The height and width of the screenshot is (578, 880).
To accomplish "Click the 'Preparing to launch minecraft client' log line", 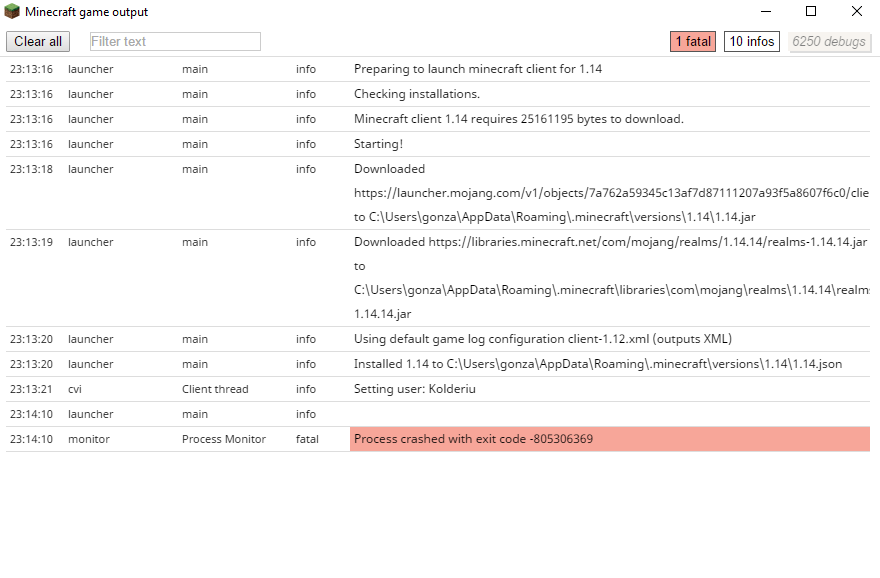I will [x=477, y=69].
